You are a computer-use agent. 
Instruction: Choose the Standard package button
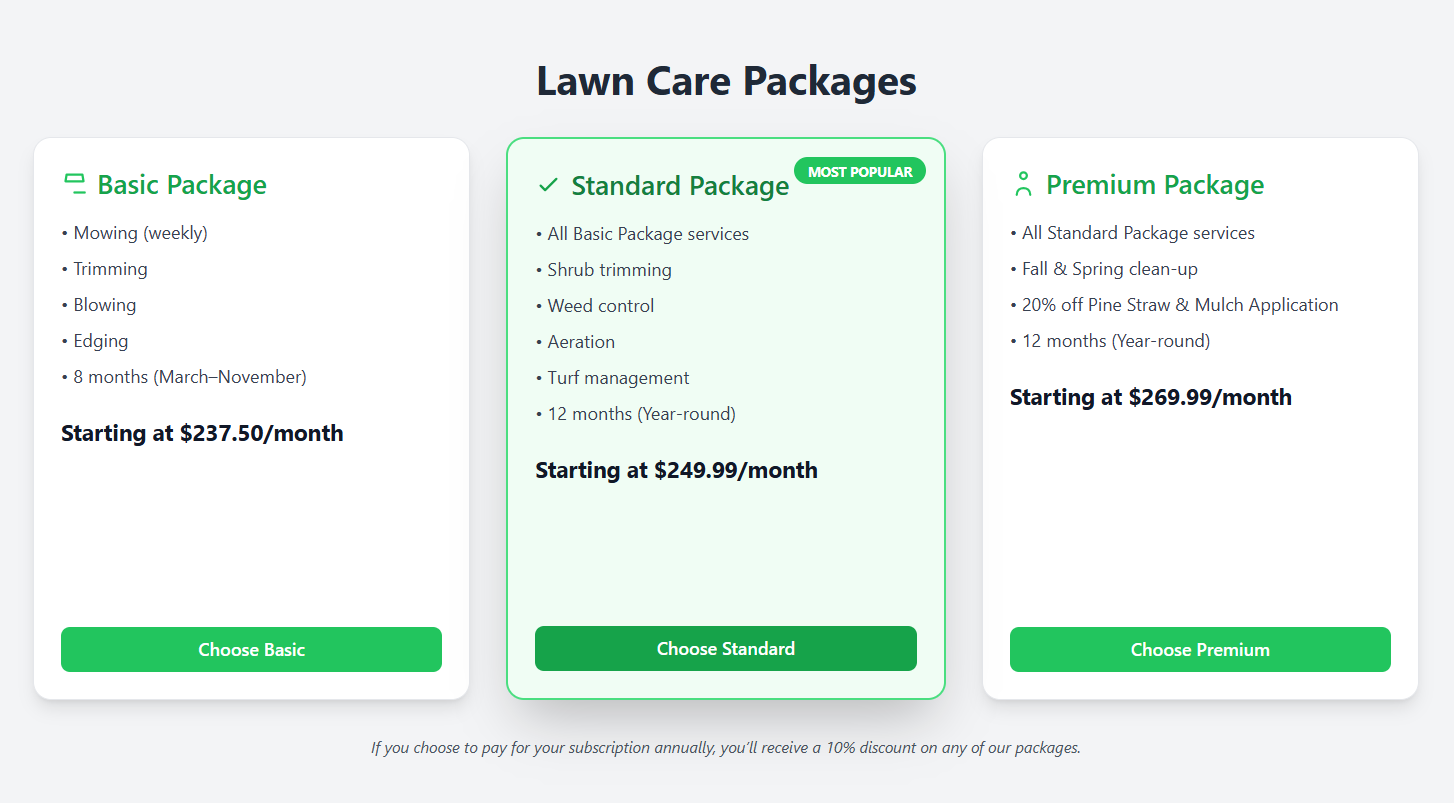point(726,648)
